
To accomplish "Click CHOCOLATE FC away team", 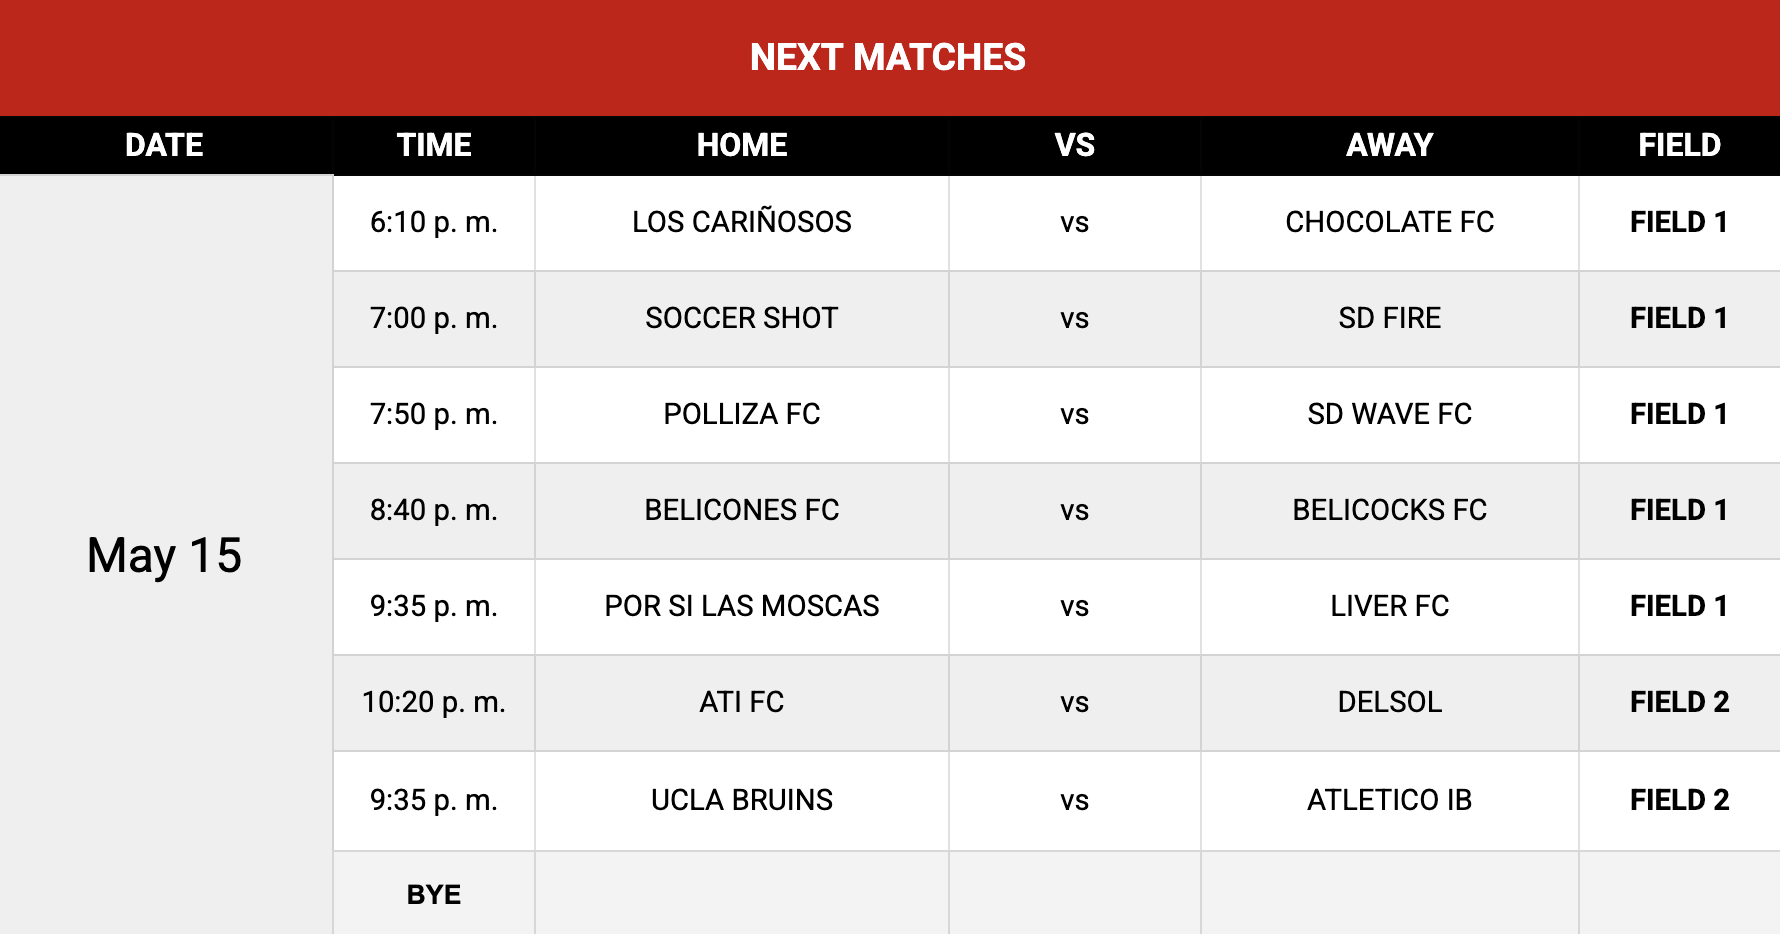I will point(1390,222).
